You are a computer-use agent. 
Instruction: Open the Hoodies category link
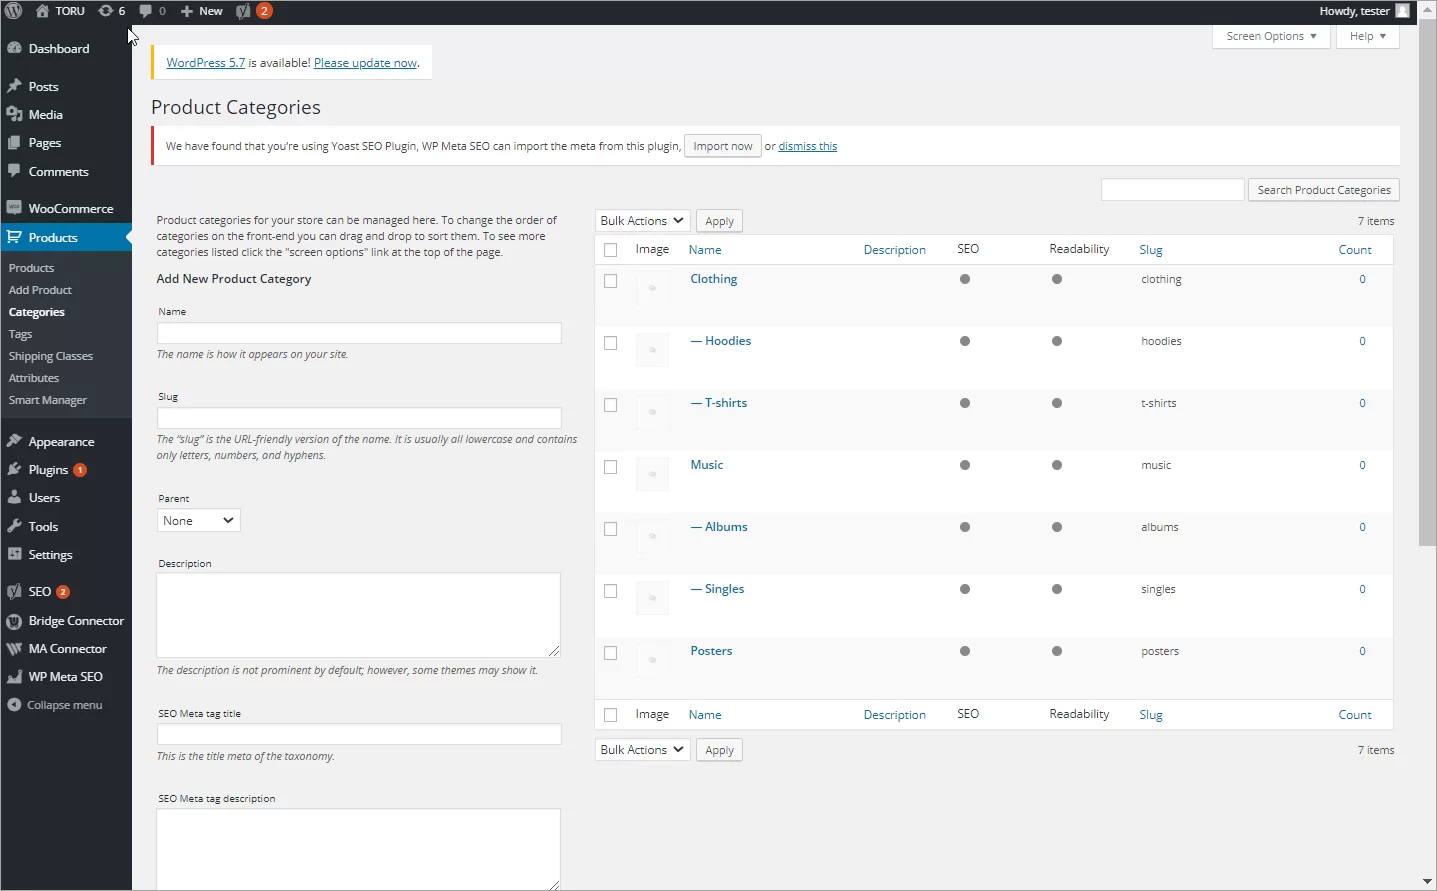click(728, 340)
